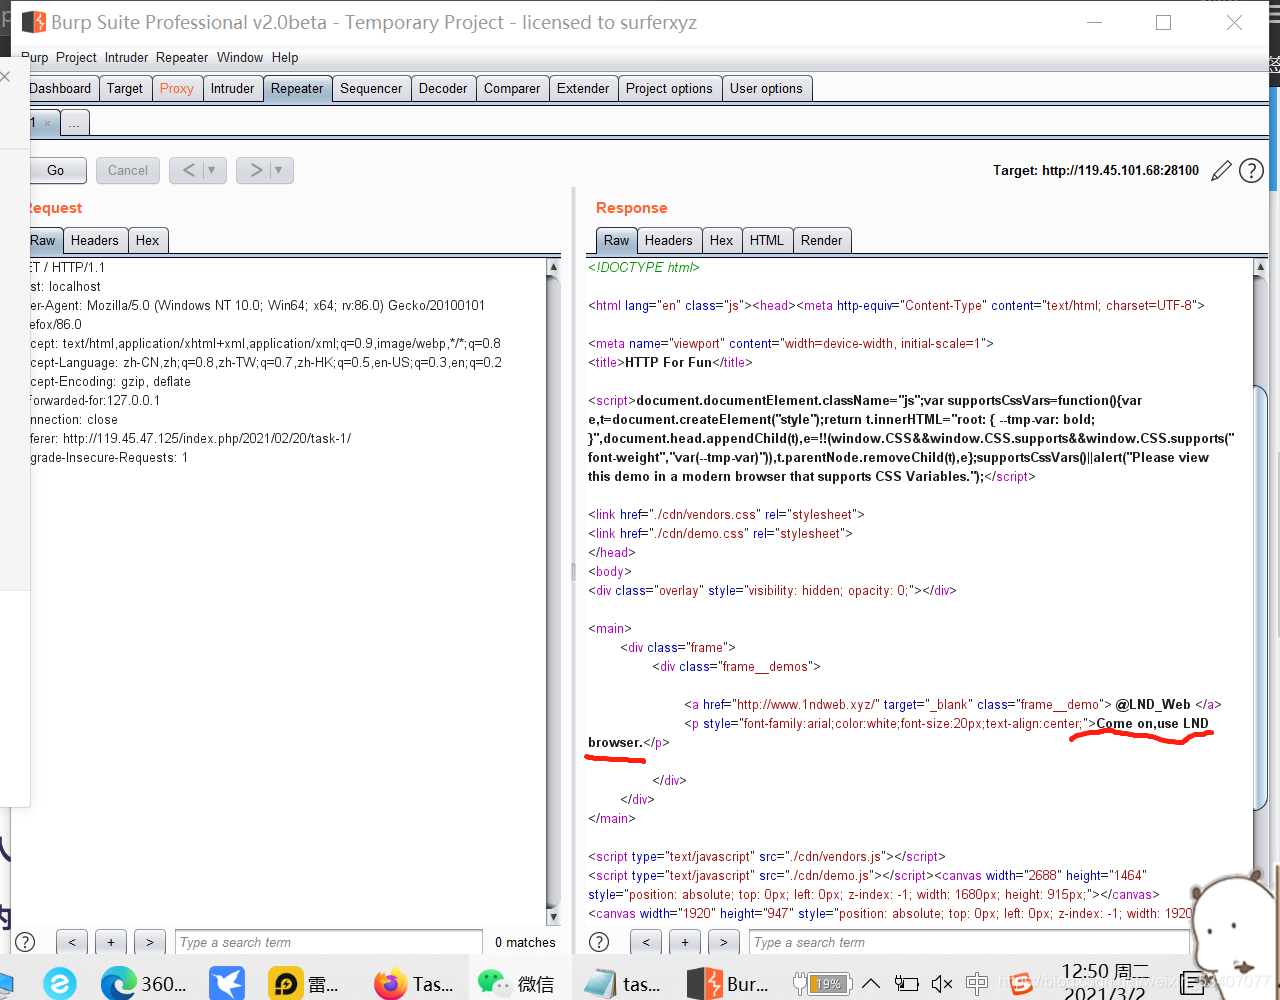Select the response Raw tab
Viewport: 1280px width, 1000px height.
coord(617,240)
